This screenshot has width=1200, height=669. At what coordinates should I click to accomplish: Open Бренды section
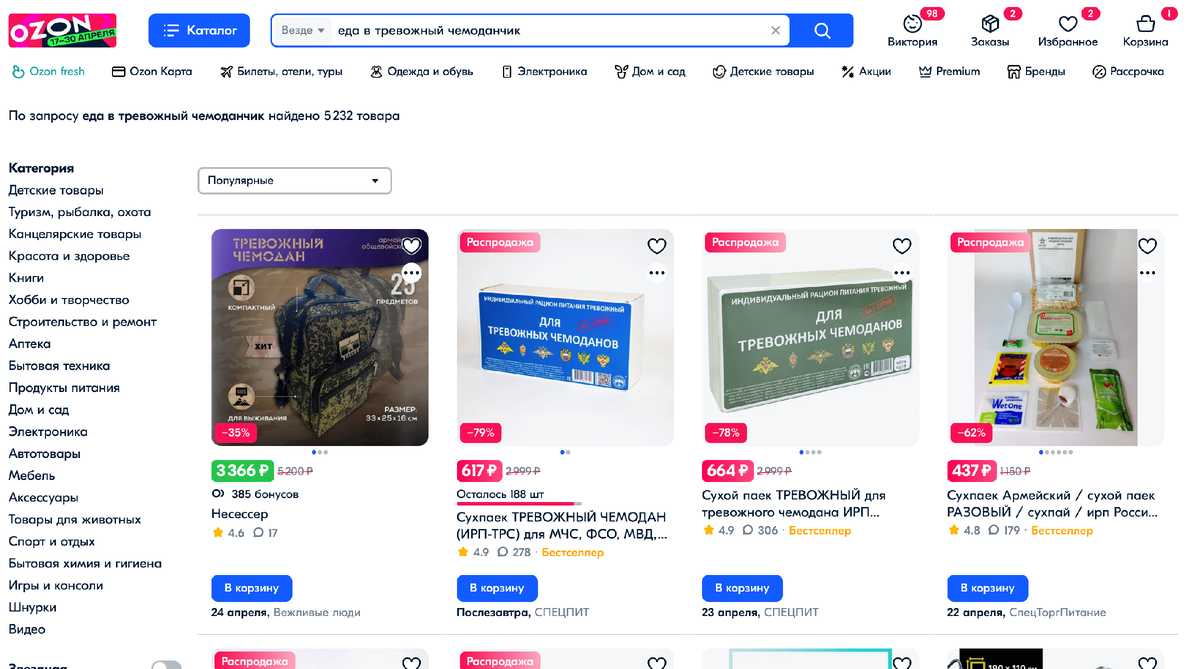coord(1036,71)
